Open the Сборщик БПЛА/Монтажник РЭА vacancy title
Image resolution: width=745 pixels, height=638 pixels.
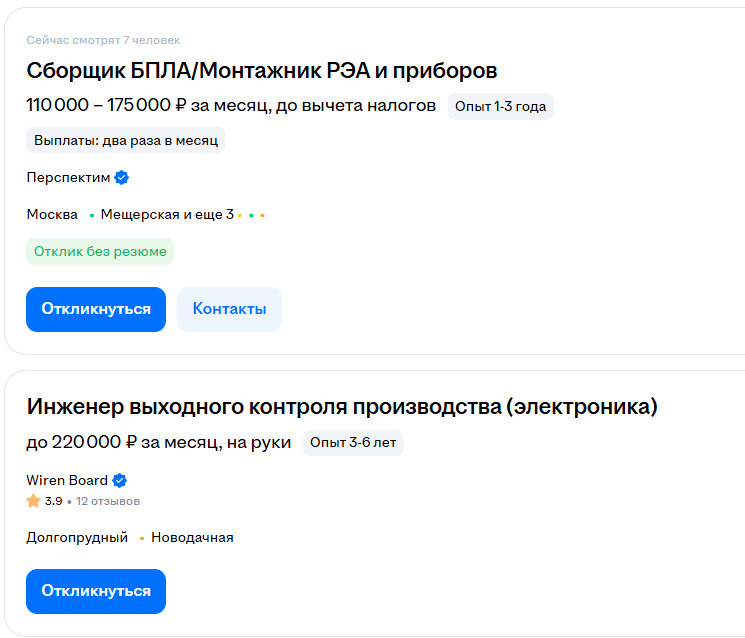coord(262,71)
